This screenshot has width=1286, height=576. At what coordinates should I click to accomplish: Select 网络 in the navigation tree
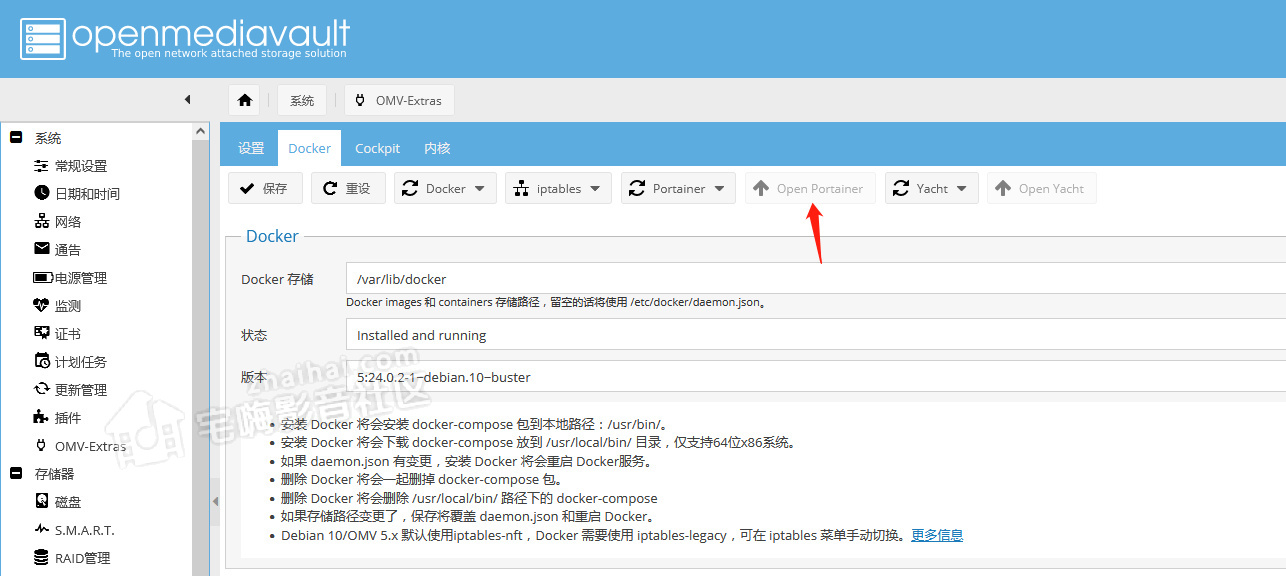coord(68,222)
